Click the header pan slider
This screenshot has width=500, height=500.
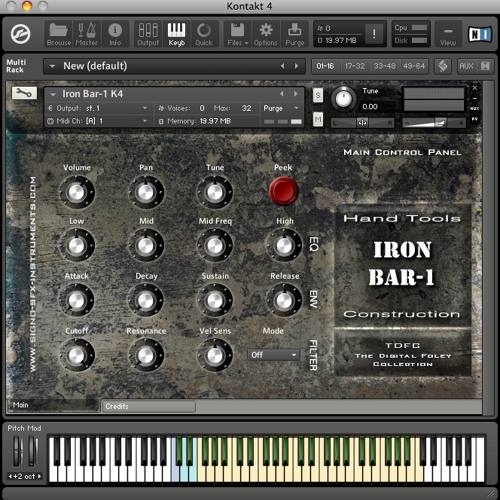pyautogui.click(x=362, y=123)
